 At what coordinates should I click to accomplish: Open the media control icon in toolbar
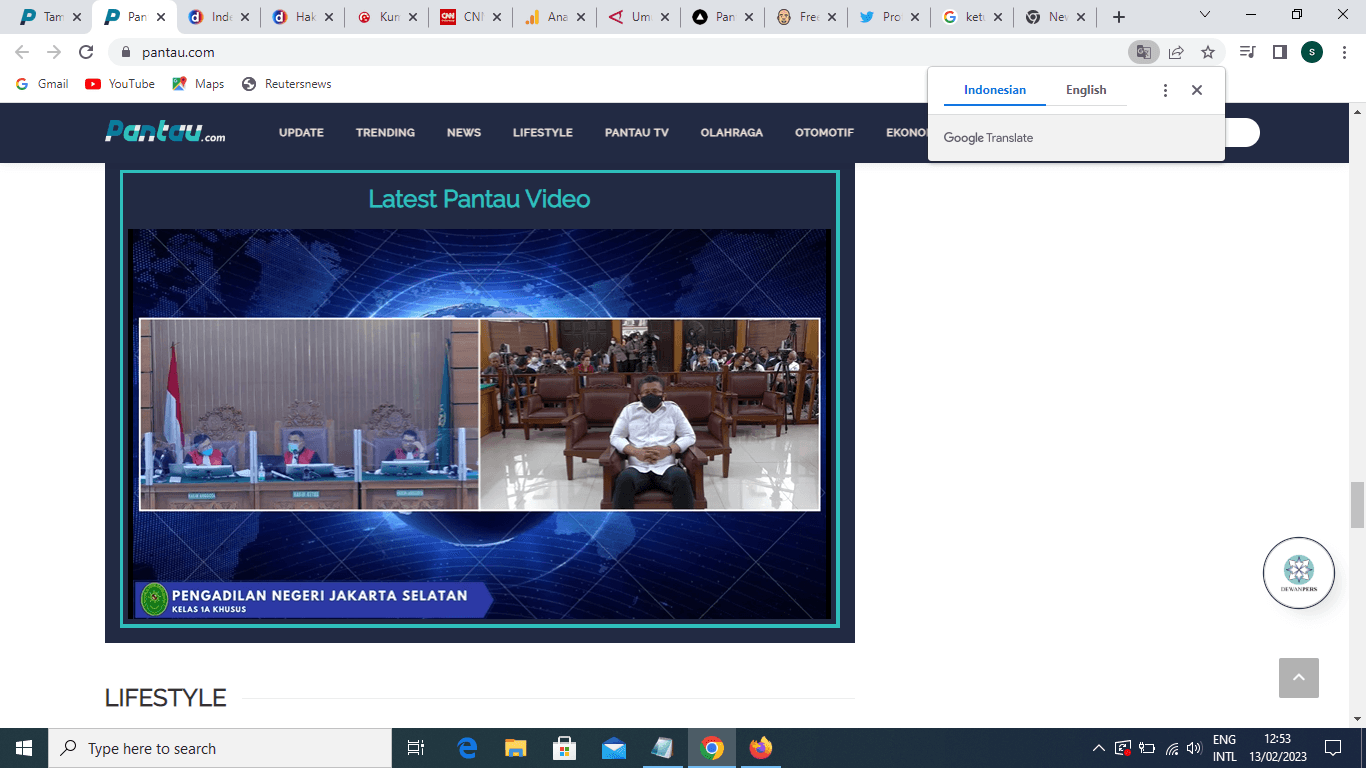(1247, 52)
